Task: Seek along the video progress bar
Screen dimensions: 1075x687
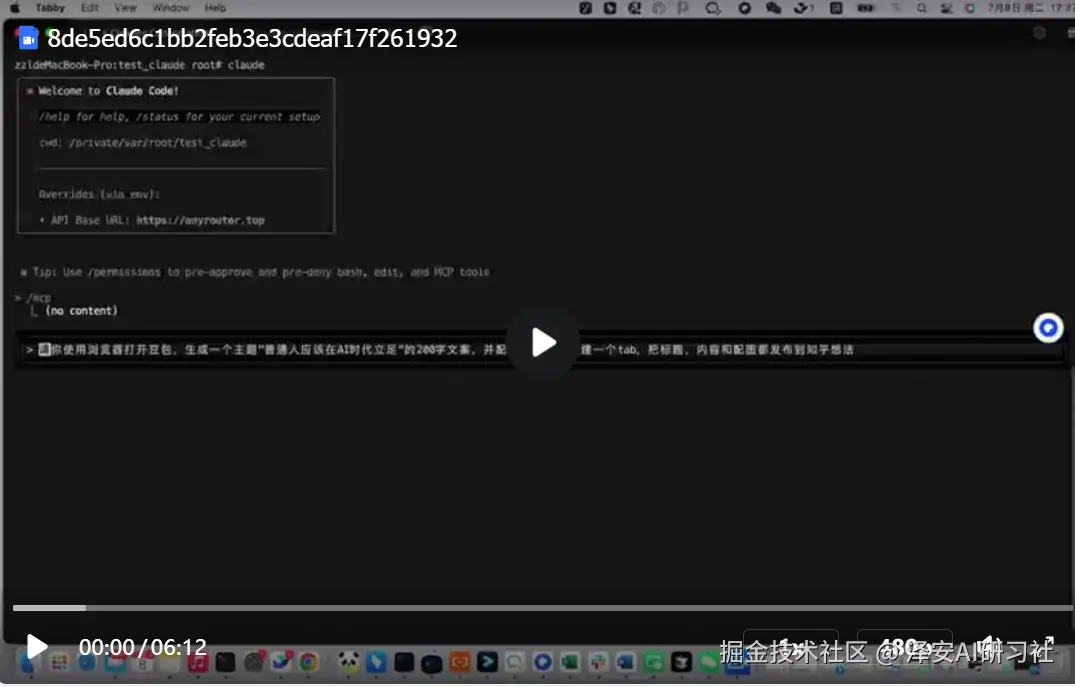Action: tap(542, 607)
